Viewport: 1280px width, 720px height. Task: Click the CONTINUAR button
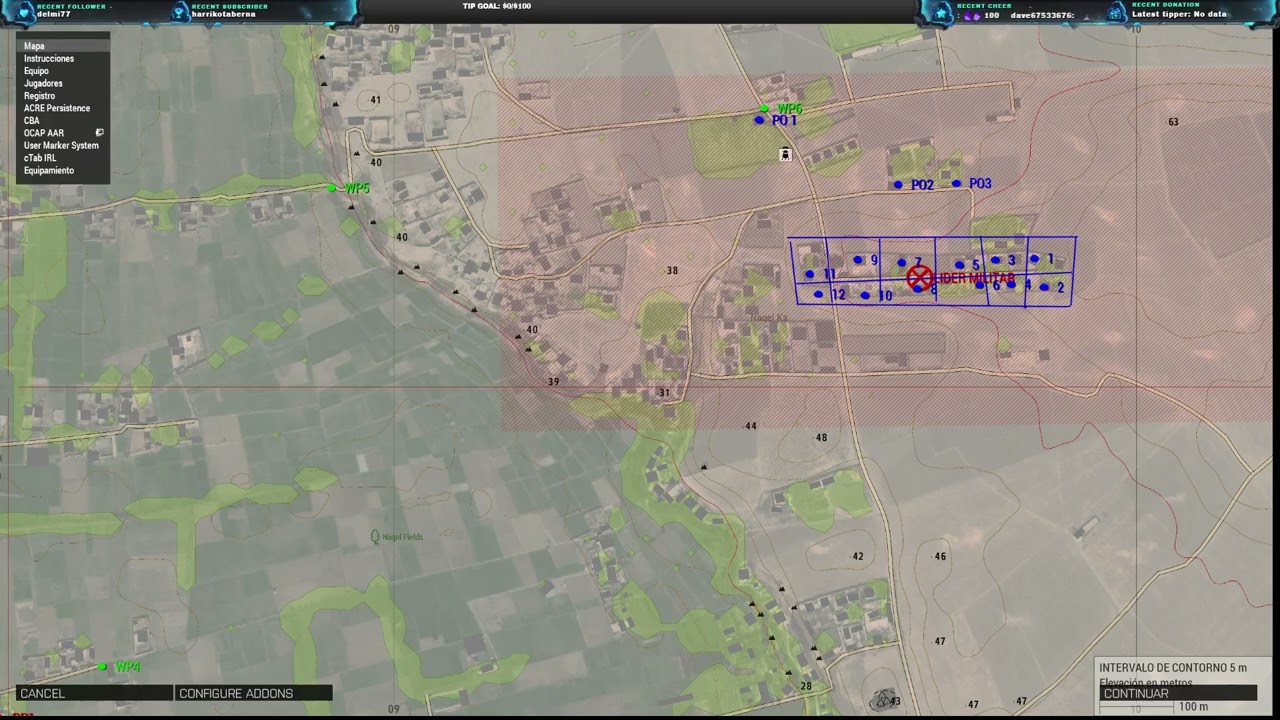[x=1178, y=693]
